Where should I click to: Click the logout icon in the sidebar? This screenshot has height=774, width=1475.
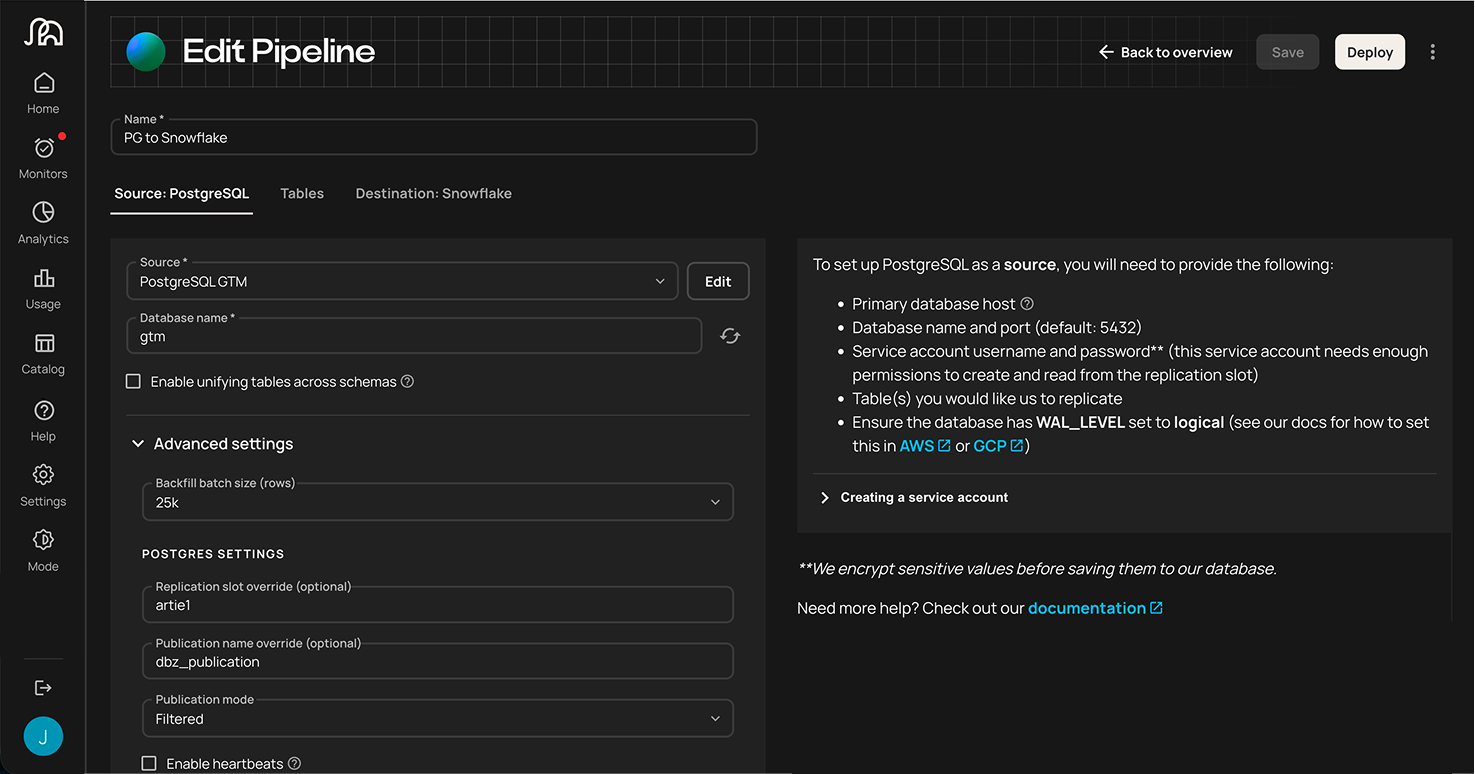43,688
